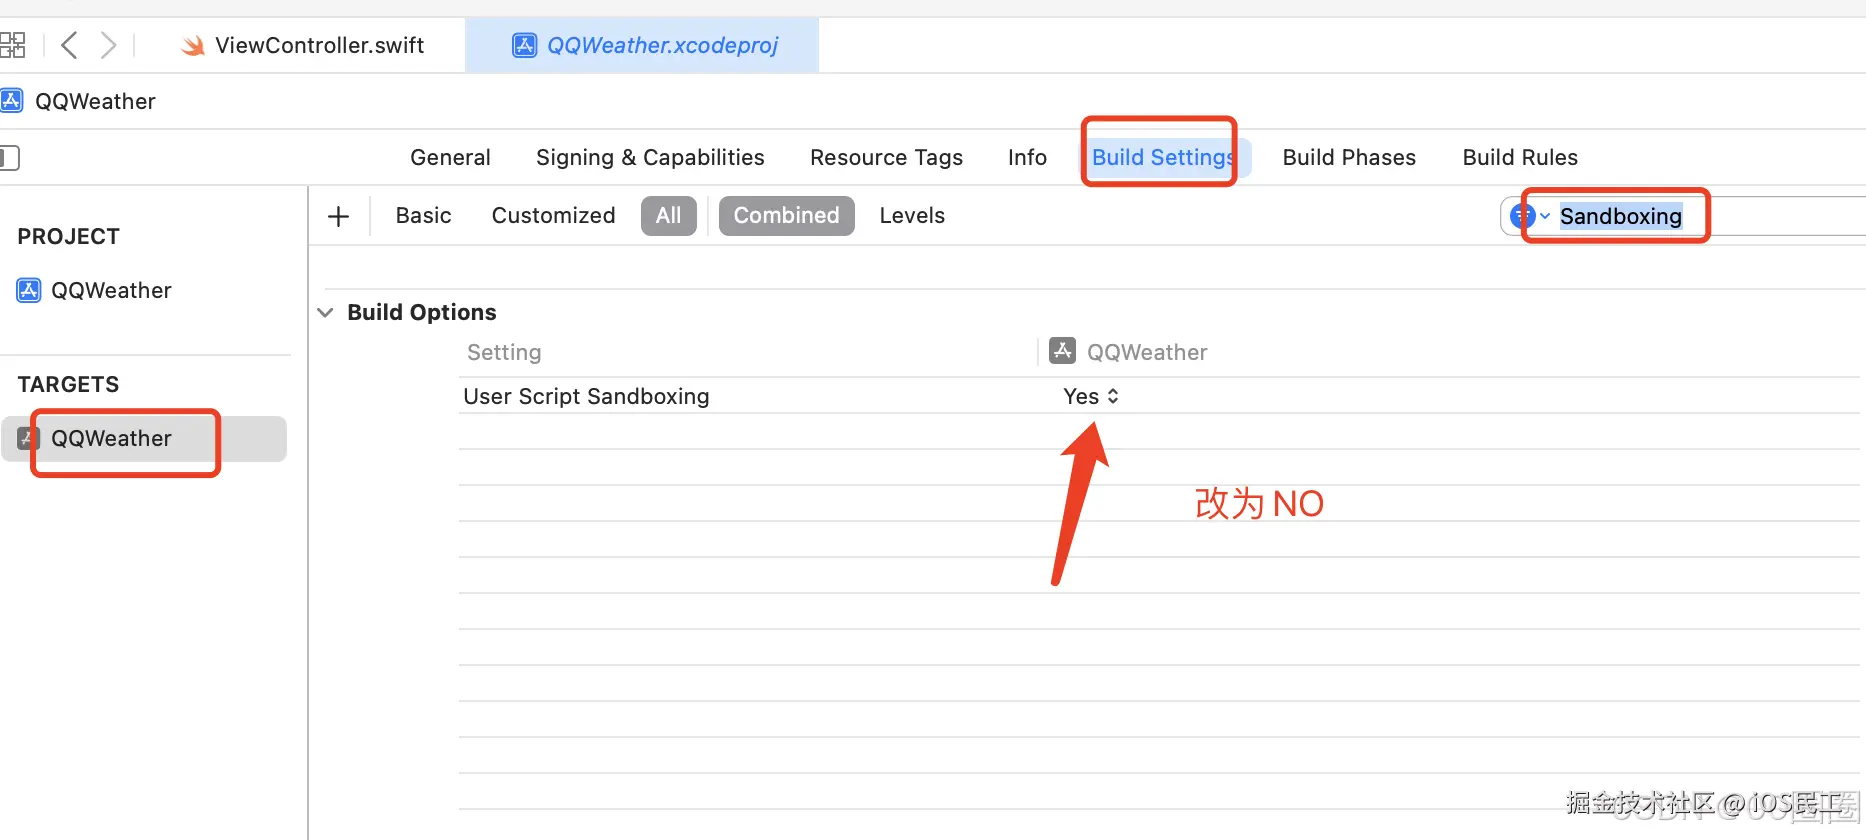Open the related items grid icon
Image resolution: width=1866 pixels, height=840 pixels.
[x=12, y=45]
